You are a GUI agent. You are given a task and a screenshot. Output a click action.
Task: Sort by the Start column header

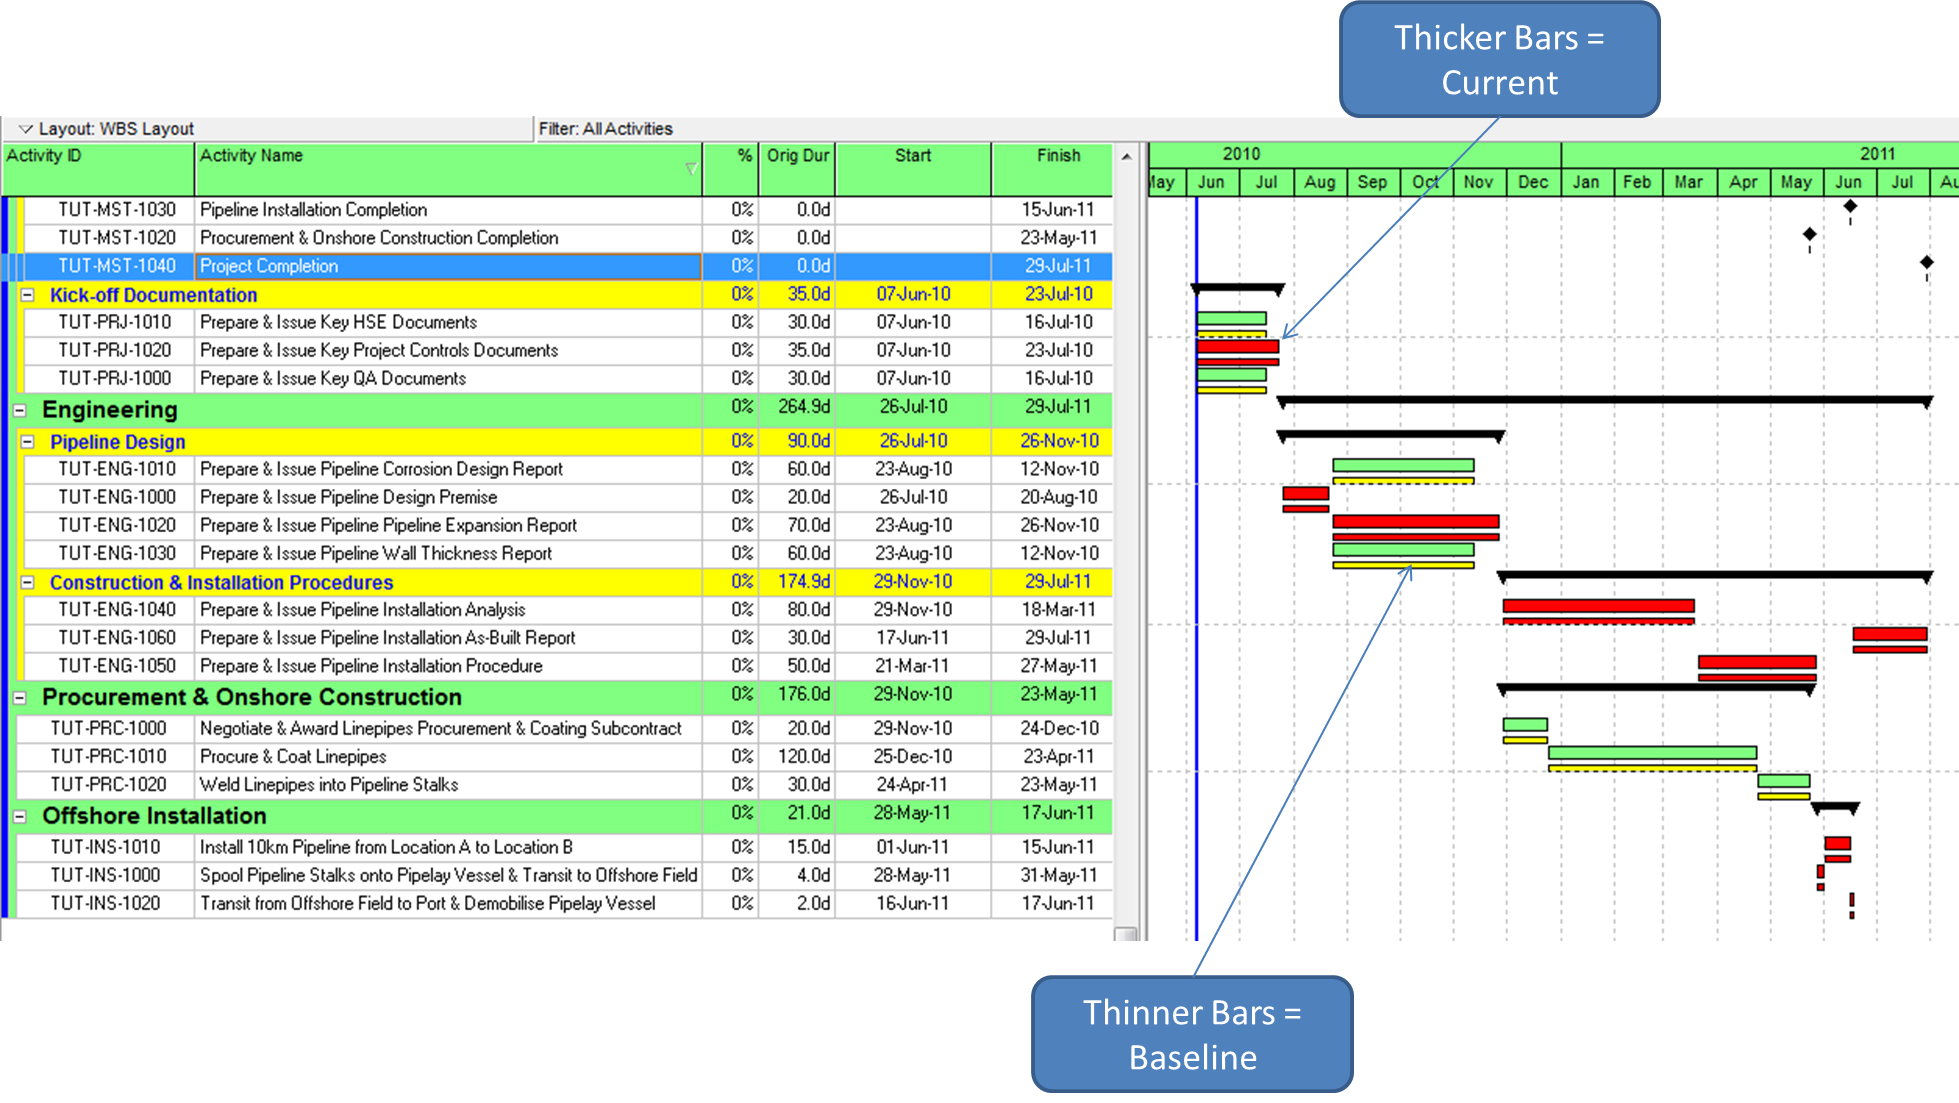[912, 156]
